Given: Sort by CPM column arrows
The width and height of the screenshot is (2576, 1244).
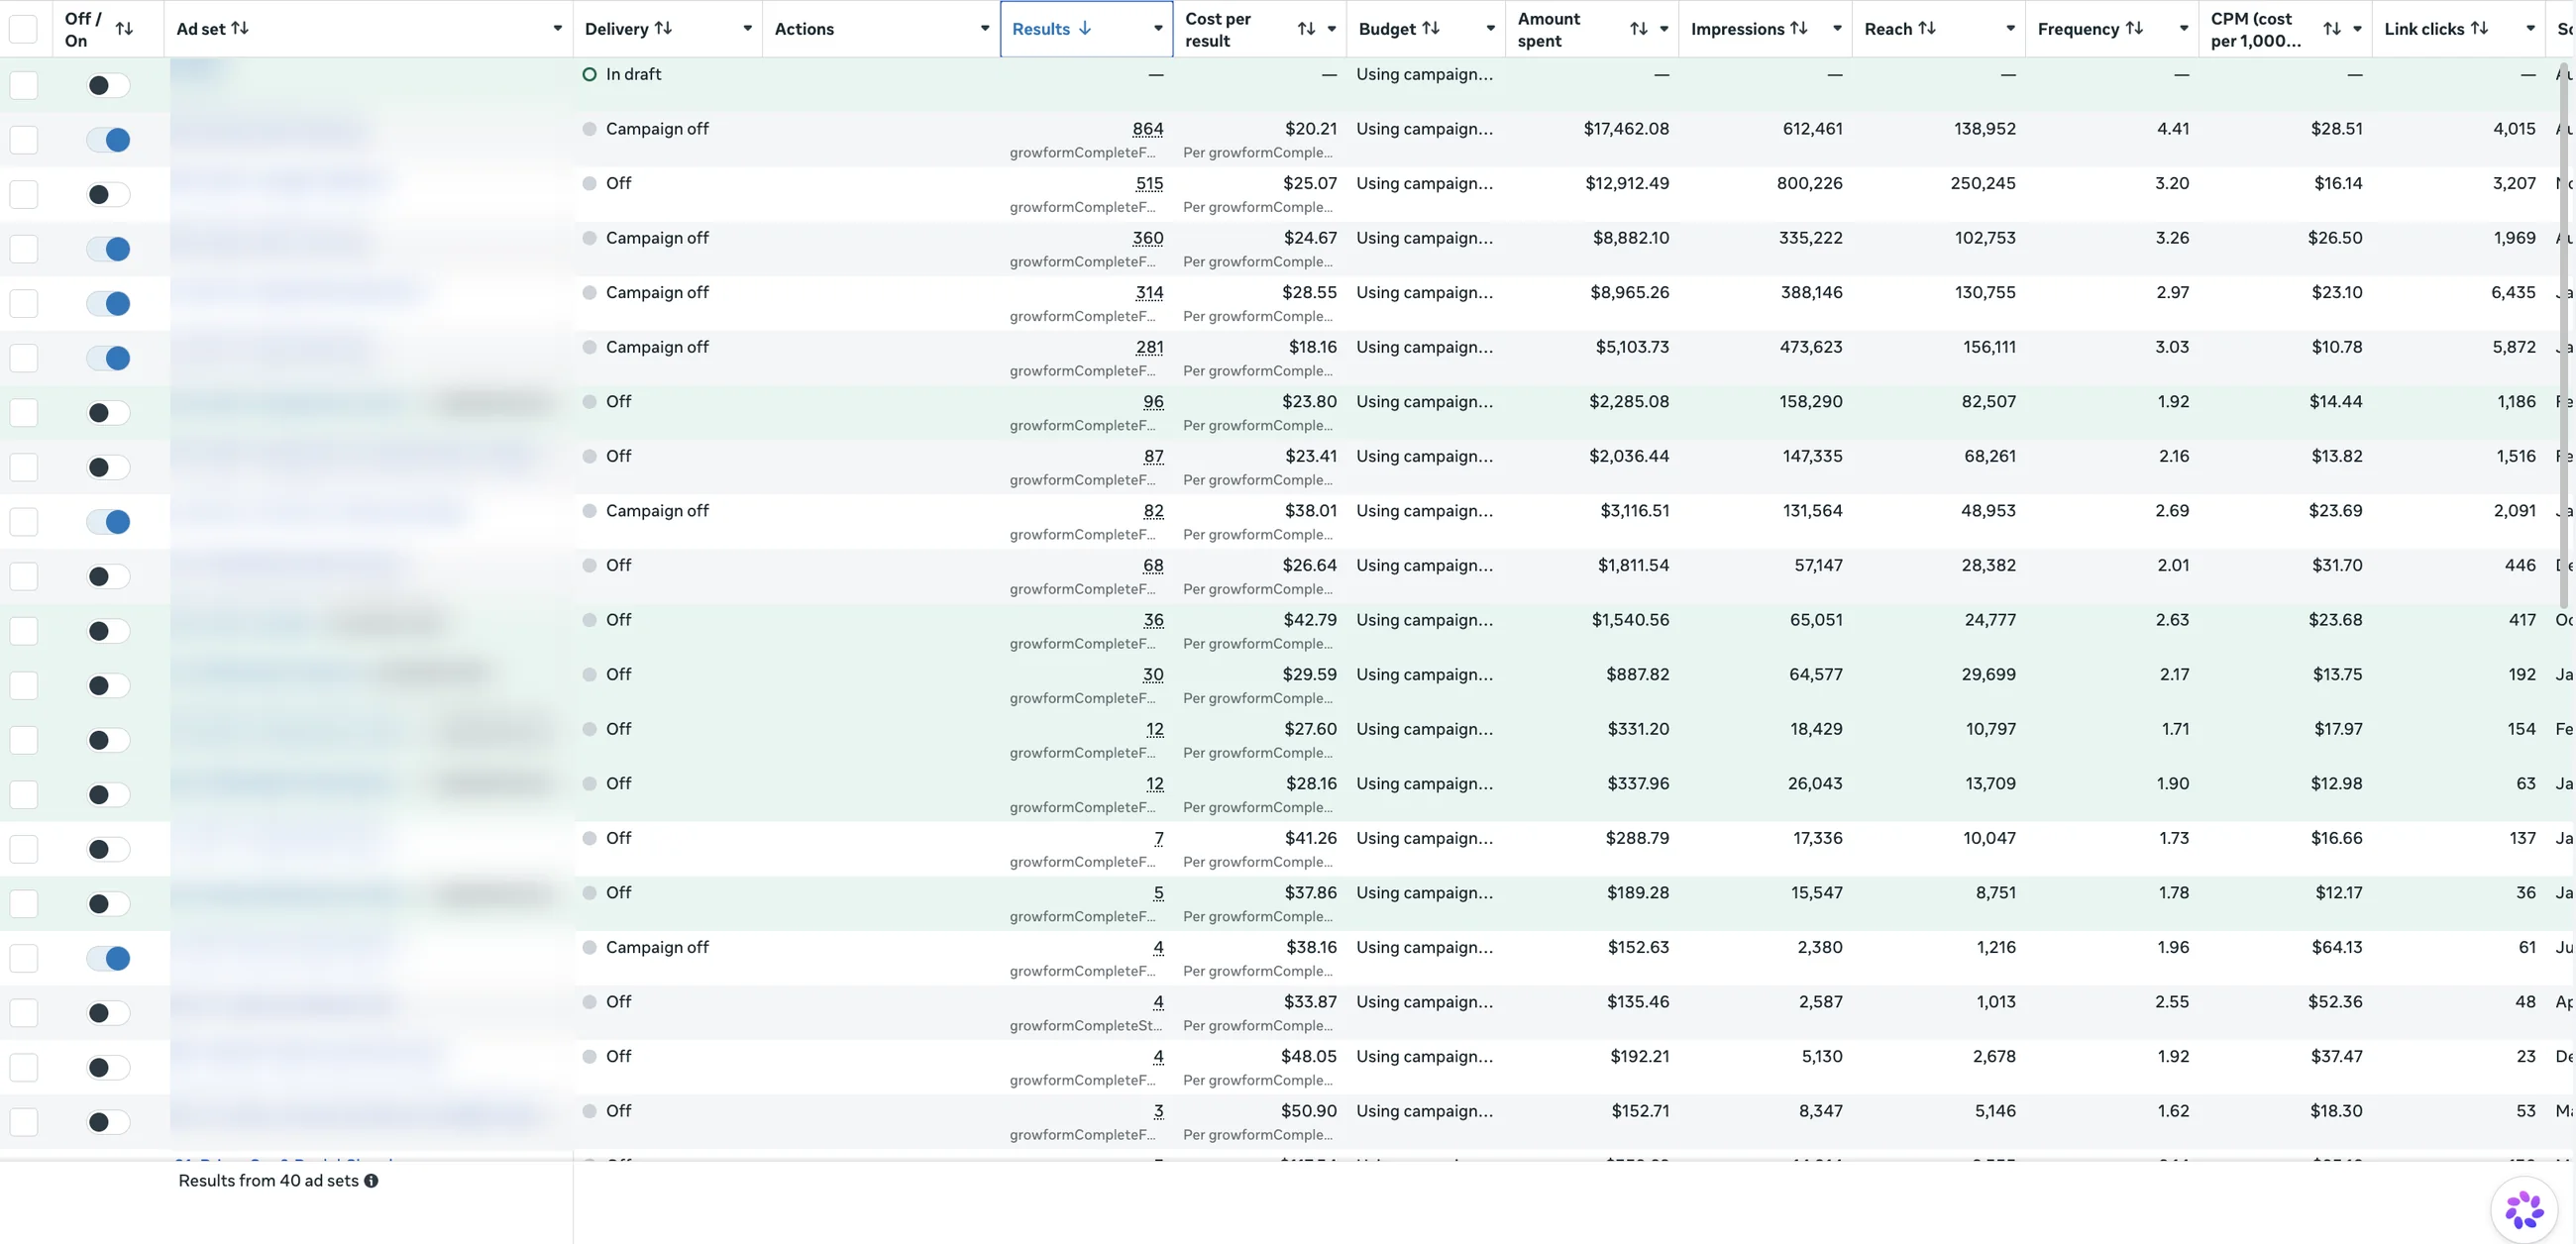Looking at the screenshot, I should point(2332,29).
